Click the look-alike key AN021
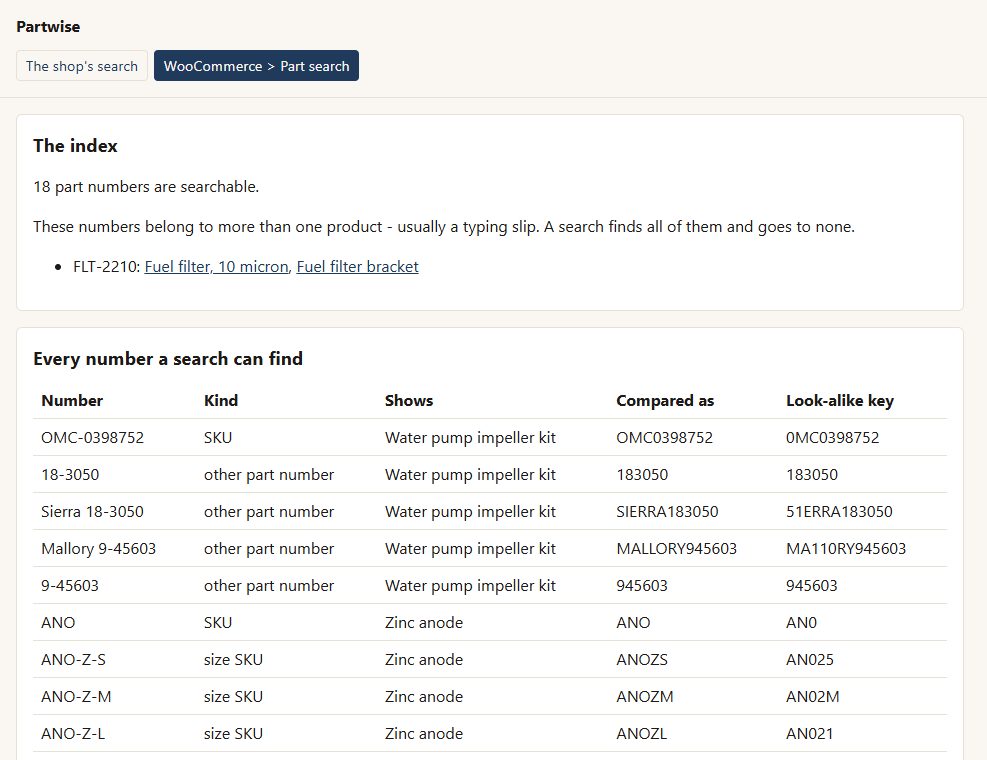Image resolution: width=987 pixels, height=760 pixels. click(x=809, y=734)
